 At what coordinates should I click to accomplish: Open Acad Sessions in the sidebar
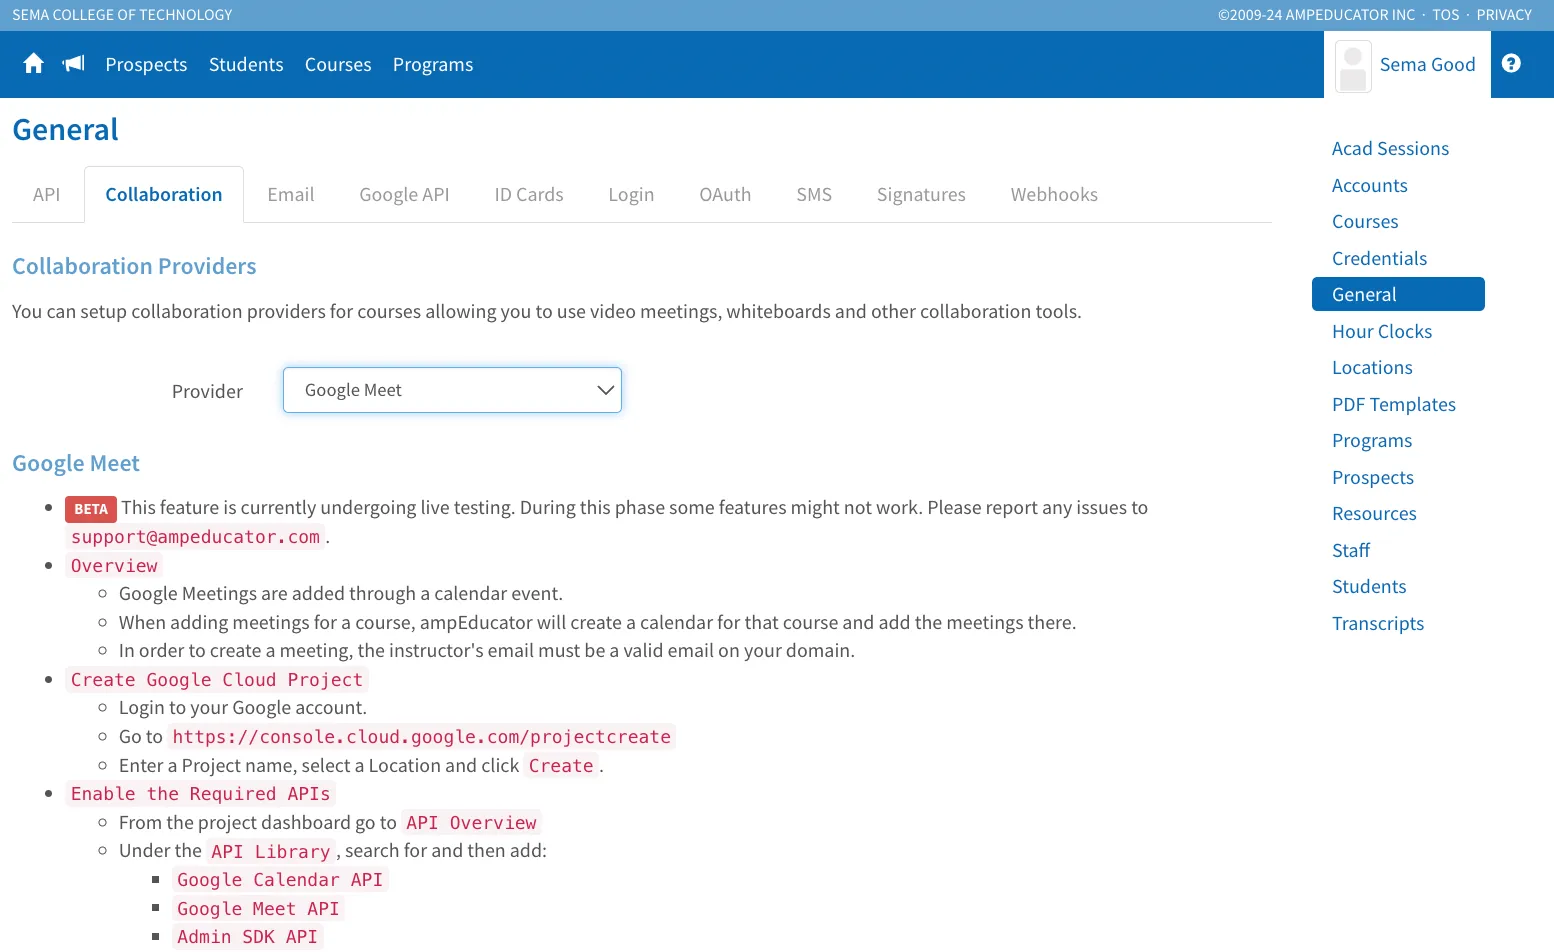click(x=1390, y=148)
